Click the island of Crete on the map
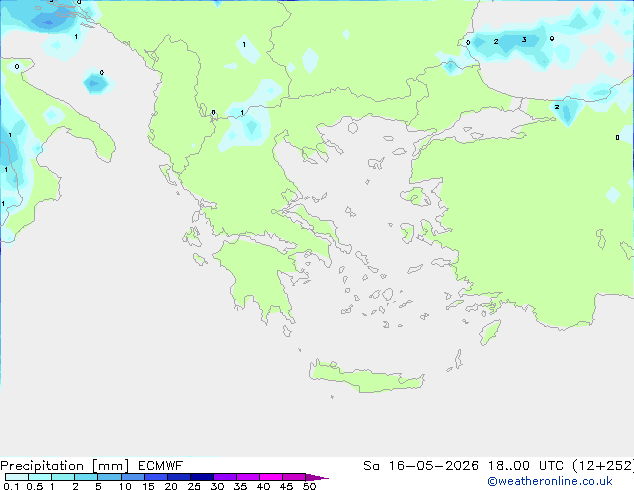 tap(366, 378)
